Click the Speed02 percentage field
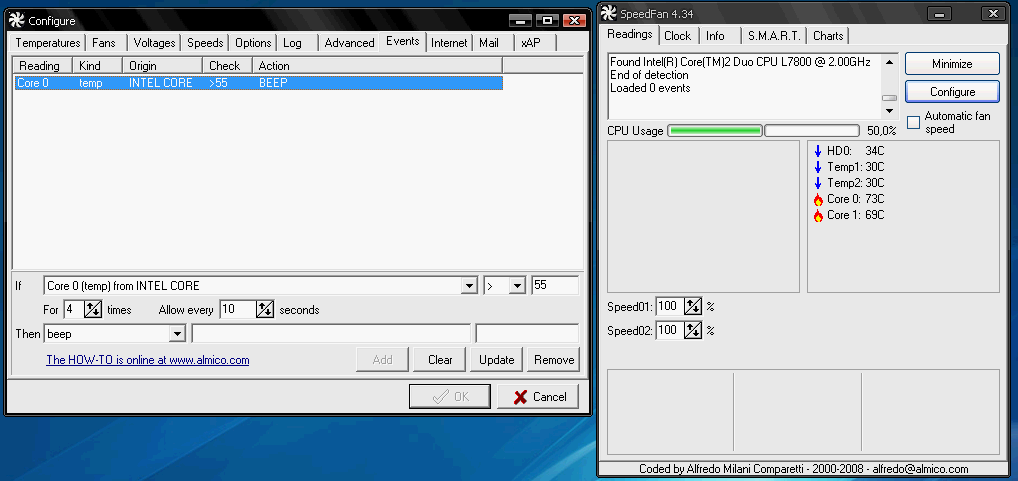The height and width of the screenshot is (481, 1018). [x=671, y=330]
